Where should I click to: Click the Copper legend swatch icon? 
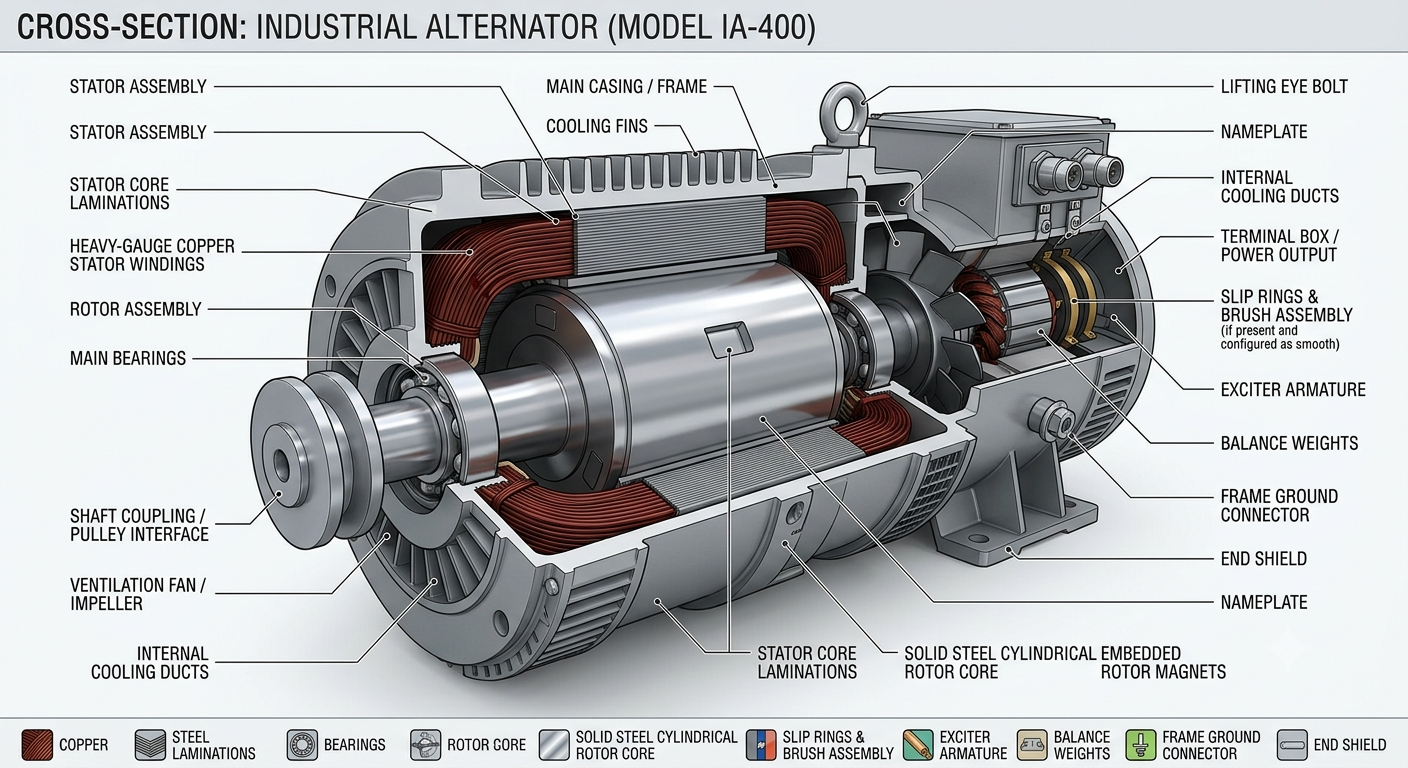[x=37, y=745]
